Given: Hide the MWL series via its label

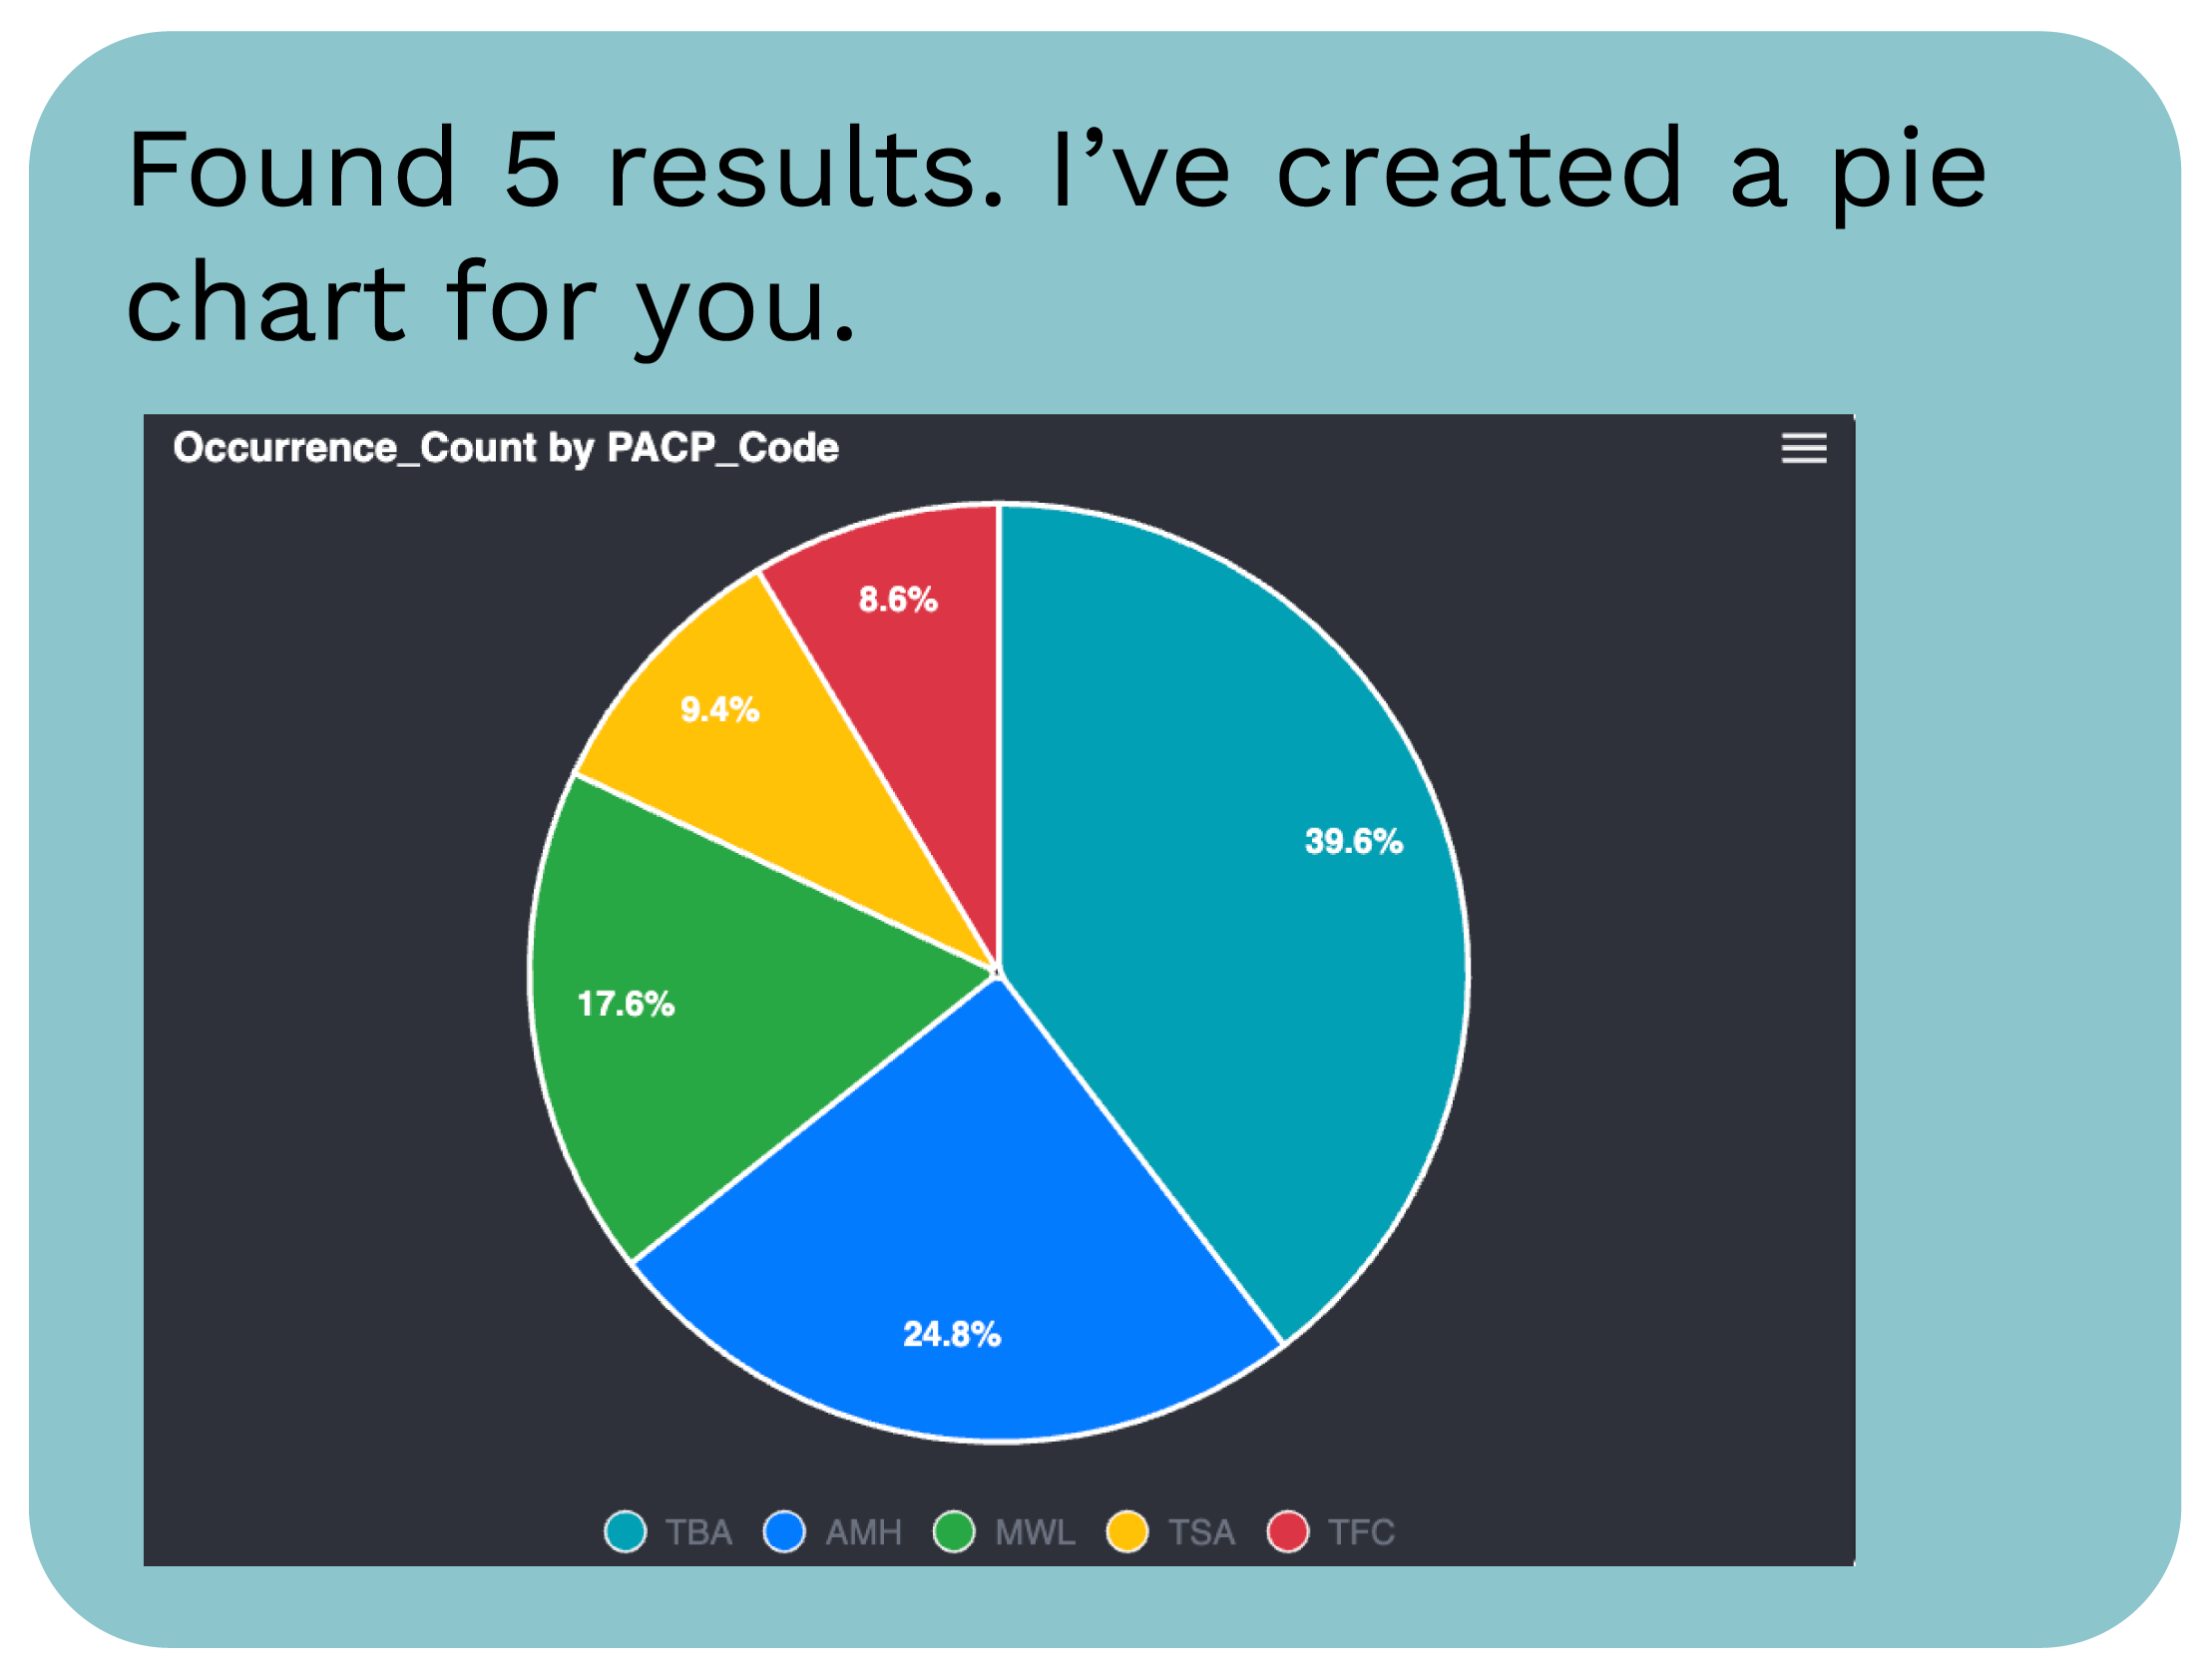Looking at the screenshot, I should coord(1035,1532).
